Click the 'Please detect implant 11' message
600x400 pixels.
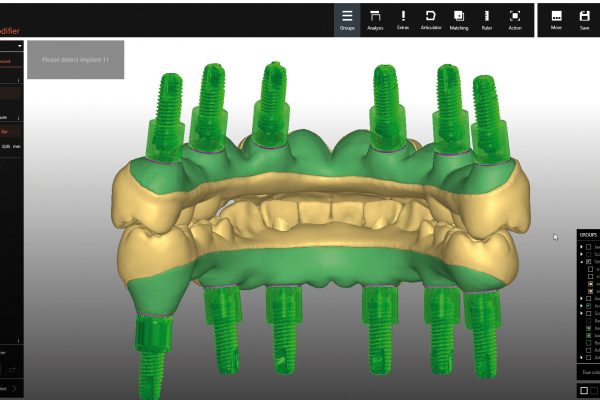75,61
